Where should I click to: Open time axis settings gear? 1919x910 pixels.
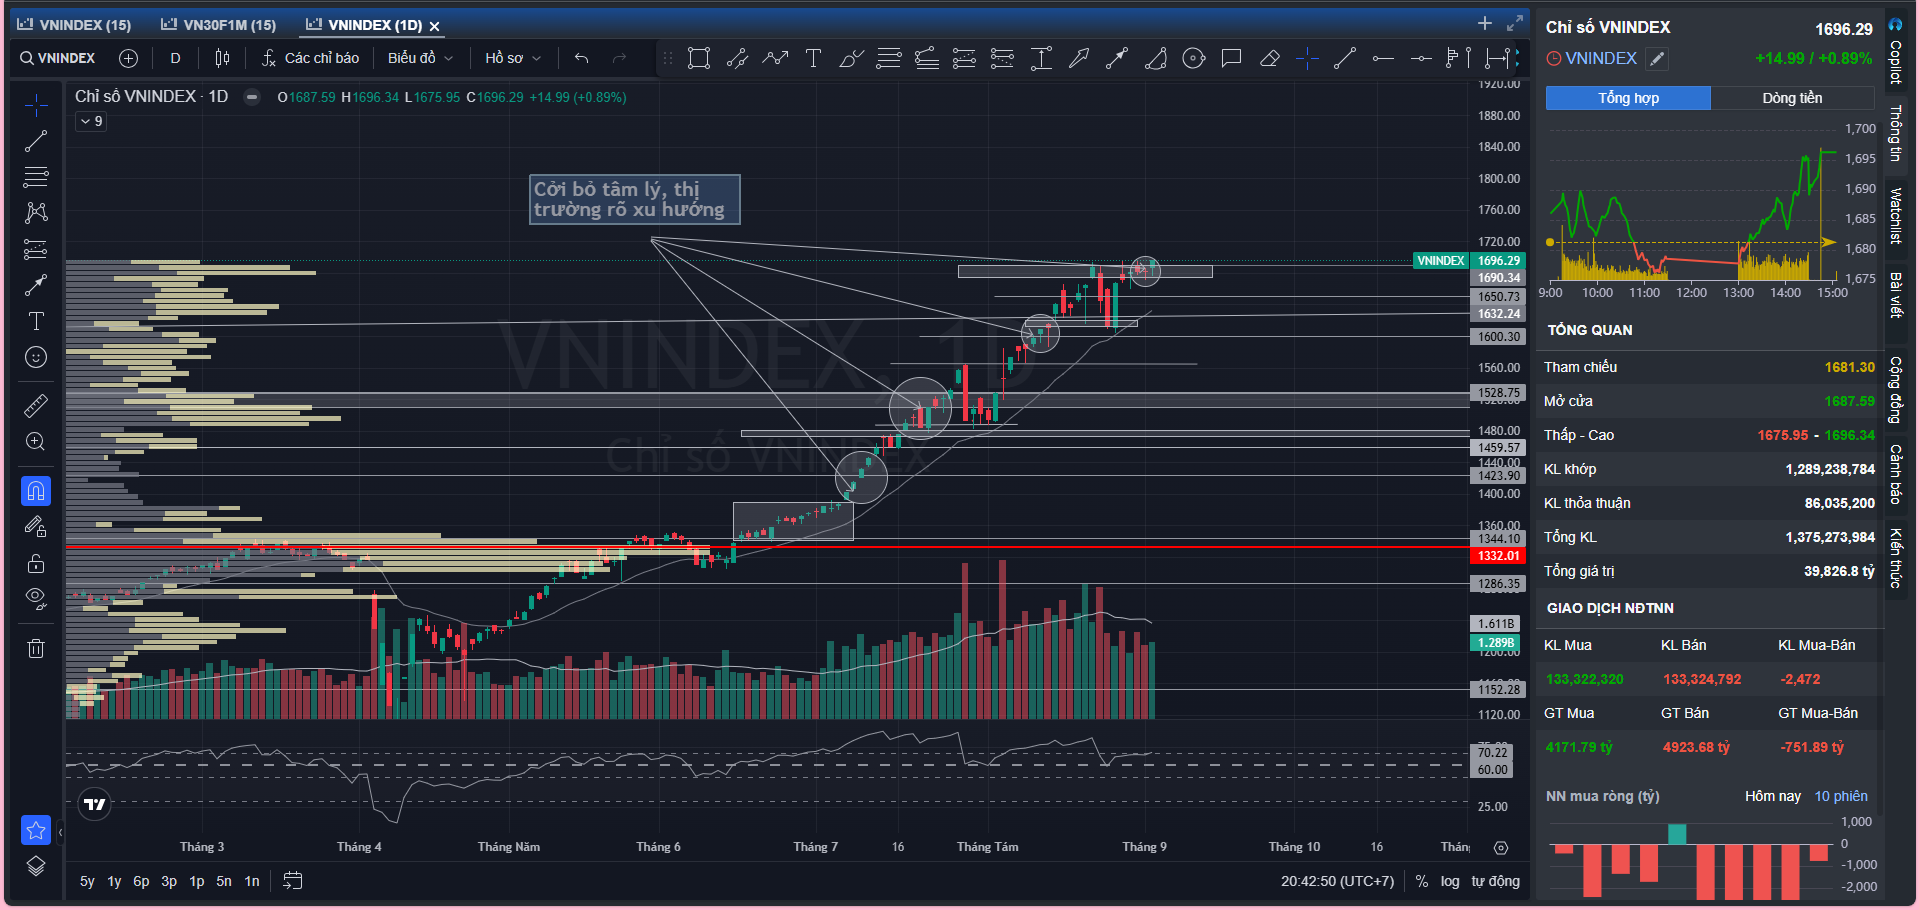pyautogui.click(x=1501, y=847)
